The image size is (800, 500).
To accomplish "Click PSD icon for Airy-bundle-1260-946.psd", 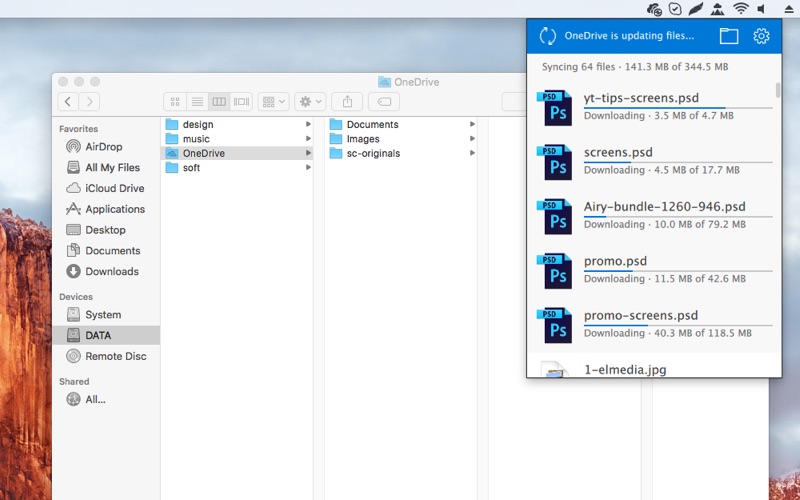I will [x=555, y=216].
